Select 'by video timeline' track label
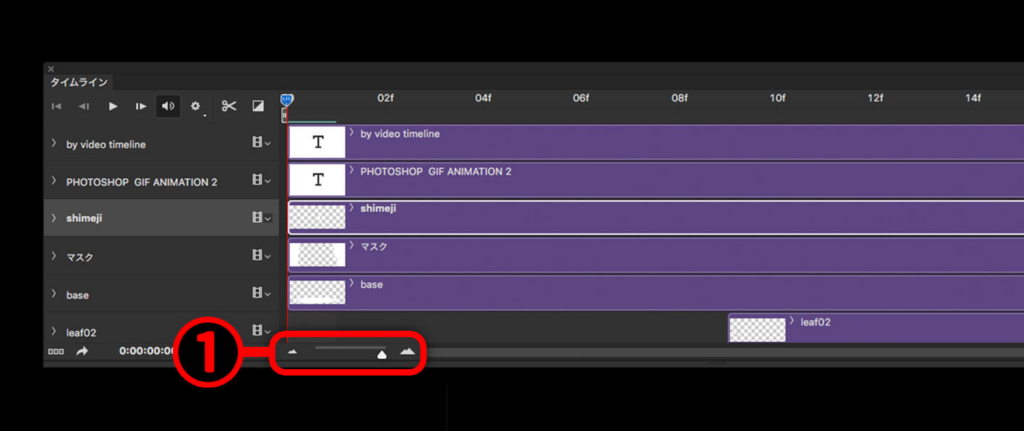Screen dimensions: 1024x431 pyautogui.click(x=106, y=144)
